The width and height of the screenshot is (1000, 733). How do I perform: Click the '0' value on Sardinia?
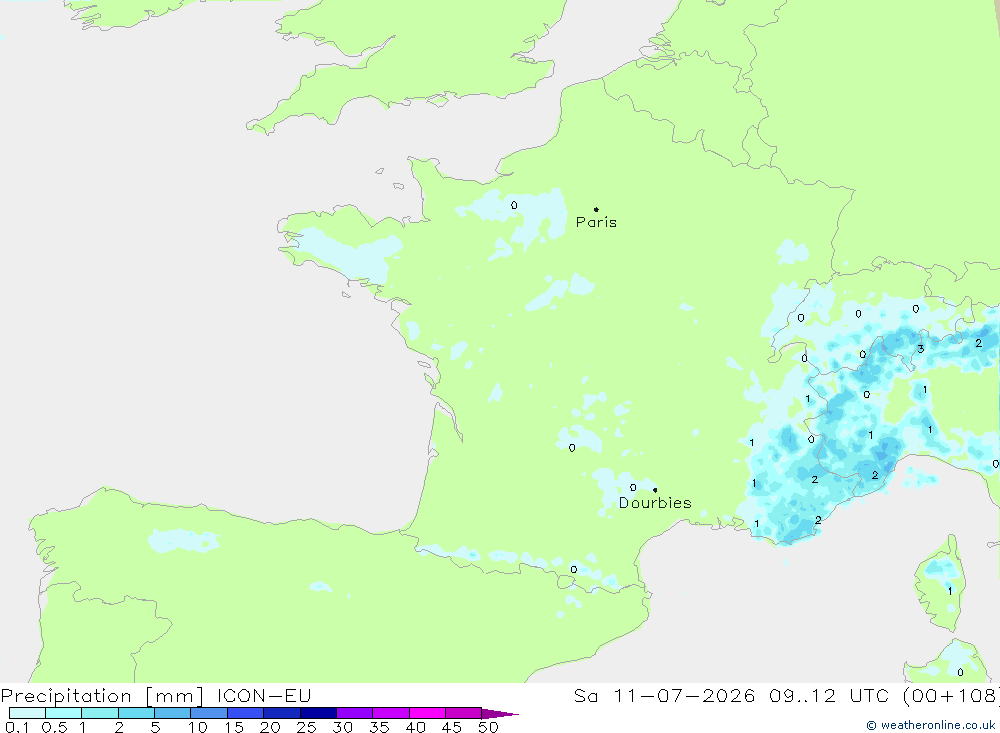click(960, 672)
